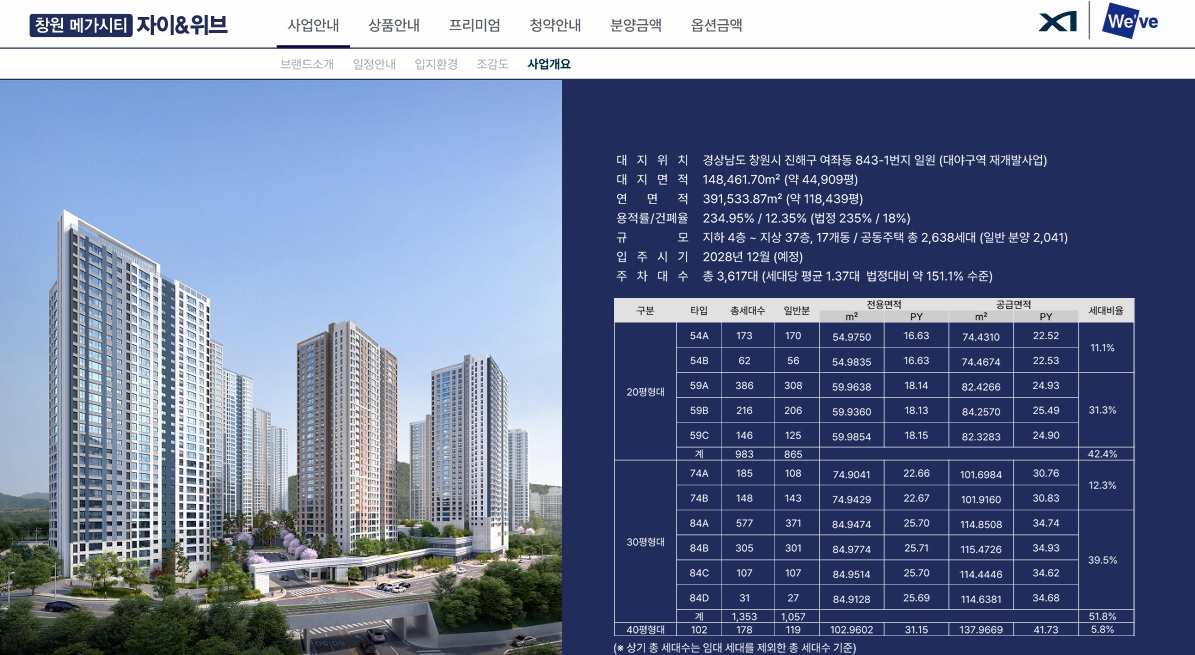Image resolution: width=1195 pixels, height=655 pixels.
Task: Open the 청약안내 menu
Action: coord(556,25)
